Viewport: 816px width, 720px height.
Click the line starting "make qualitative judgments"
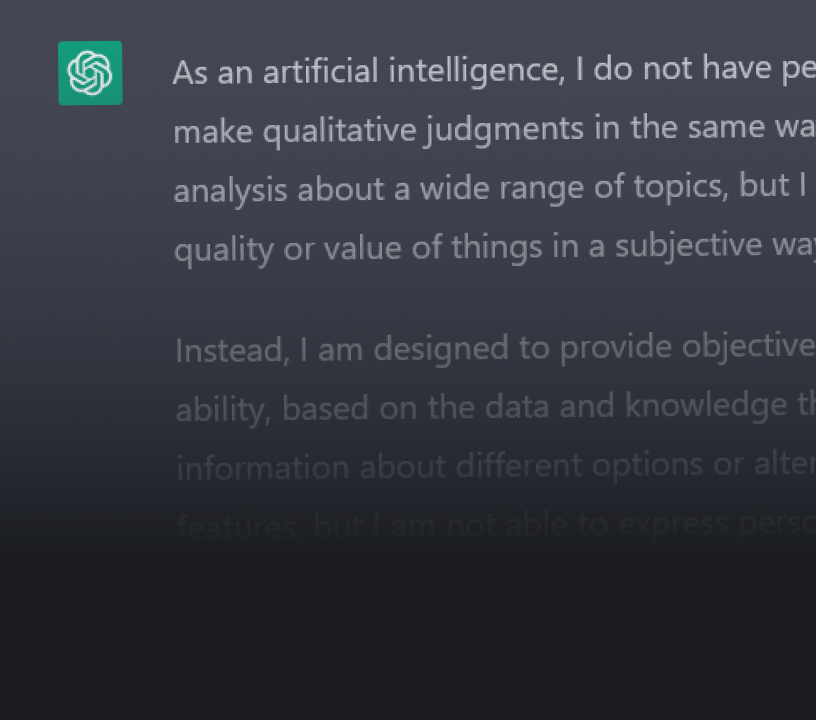point(494,130)
